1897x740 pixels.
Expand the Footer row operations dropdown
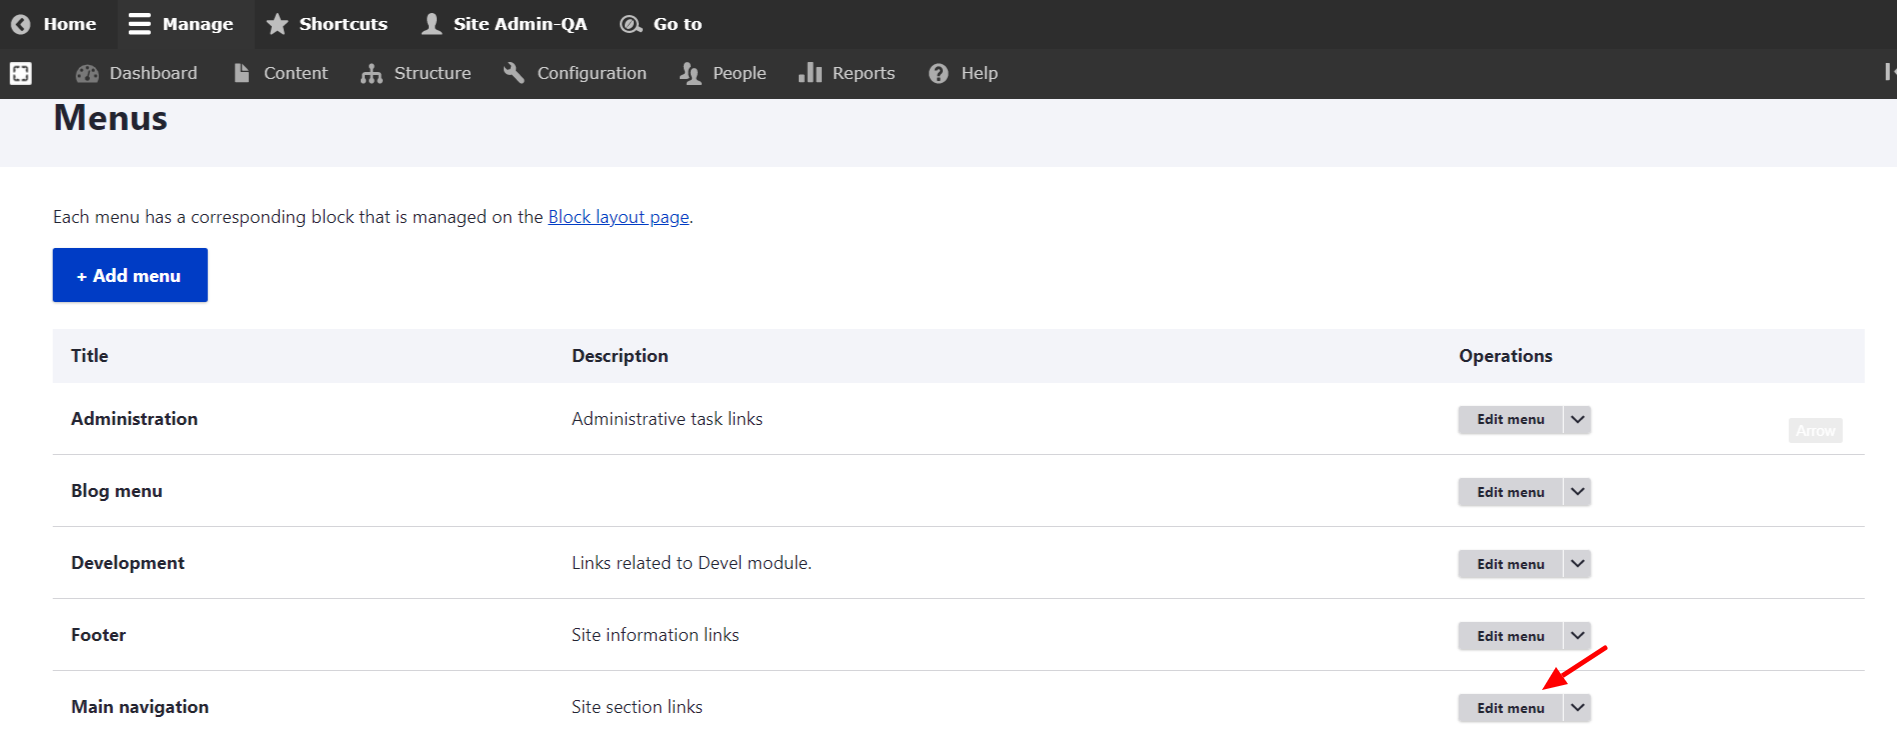tap(1577, 636)
